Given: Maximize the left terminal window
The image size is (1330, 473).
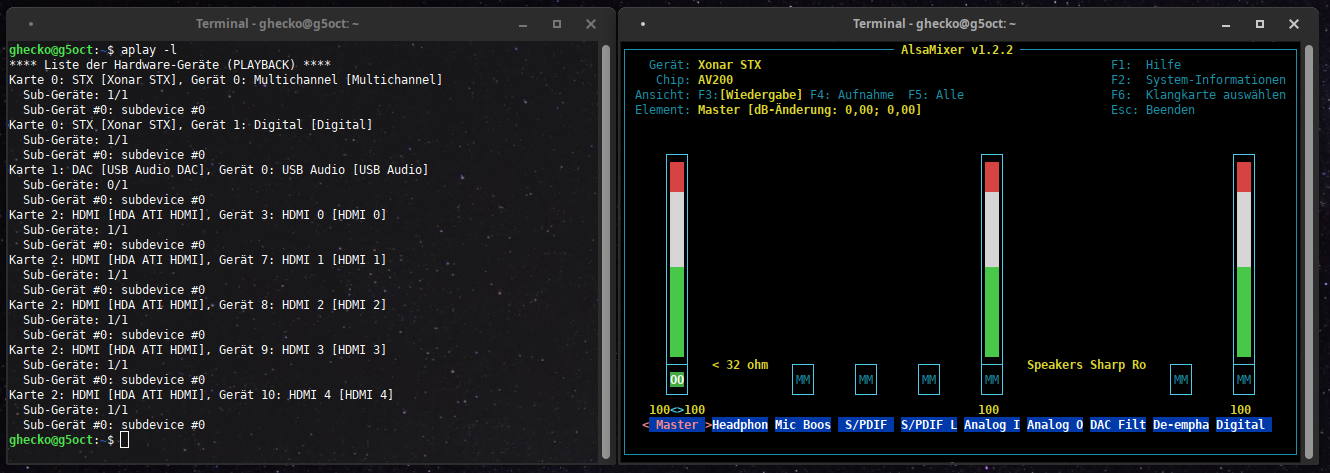Looking at the screenshot, I should coord(559,23).
